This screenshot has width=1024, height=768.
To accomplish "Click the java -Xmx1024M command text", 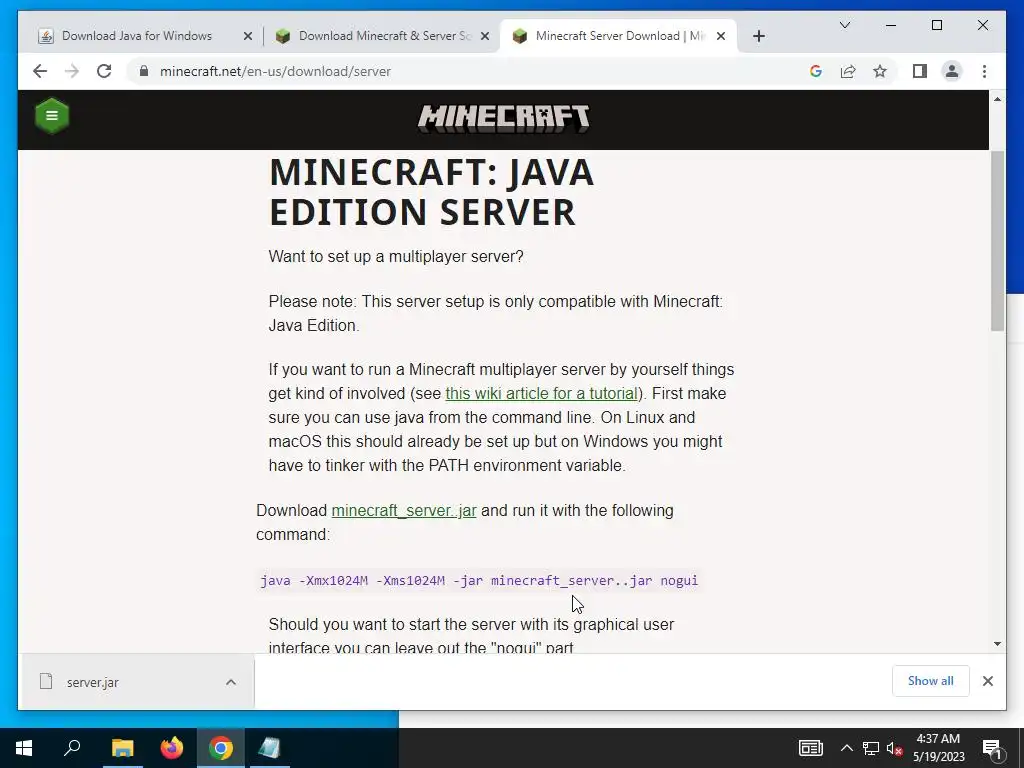I will point(479,580).
